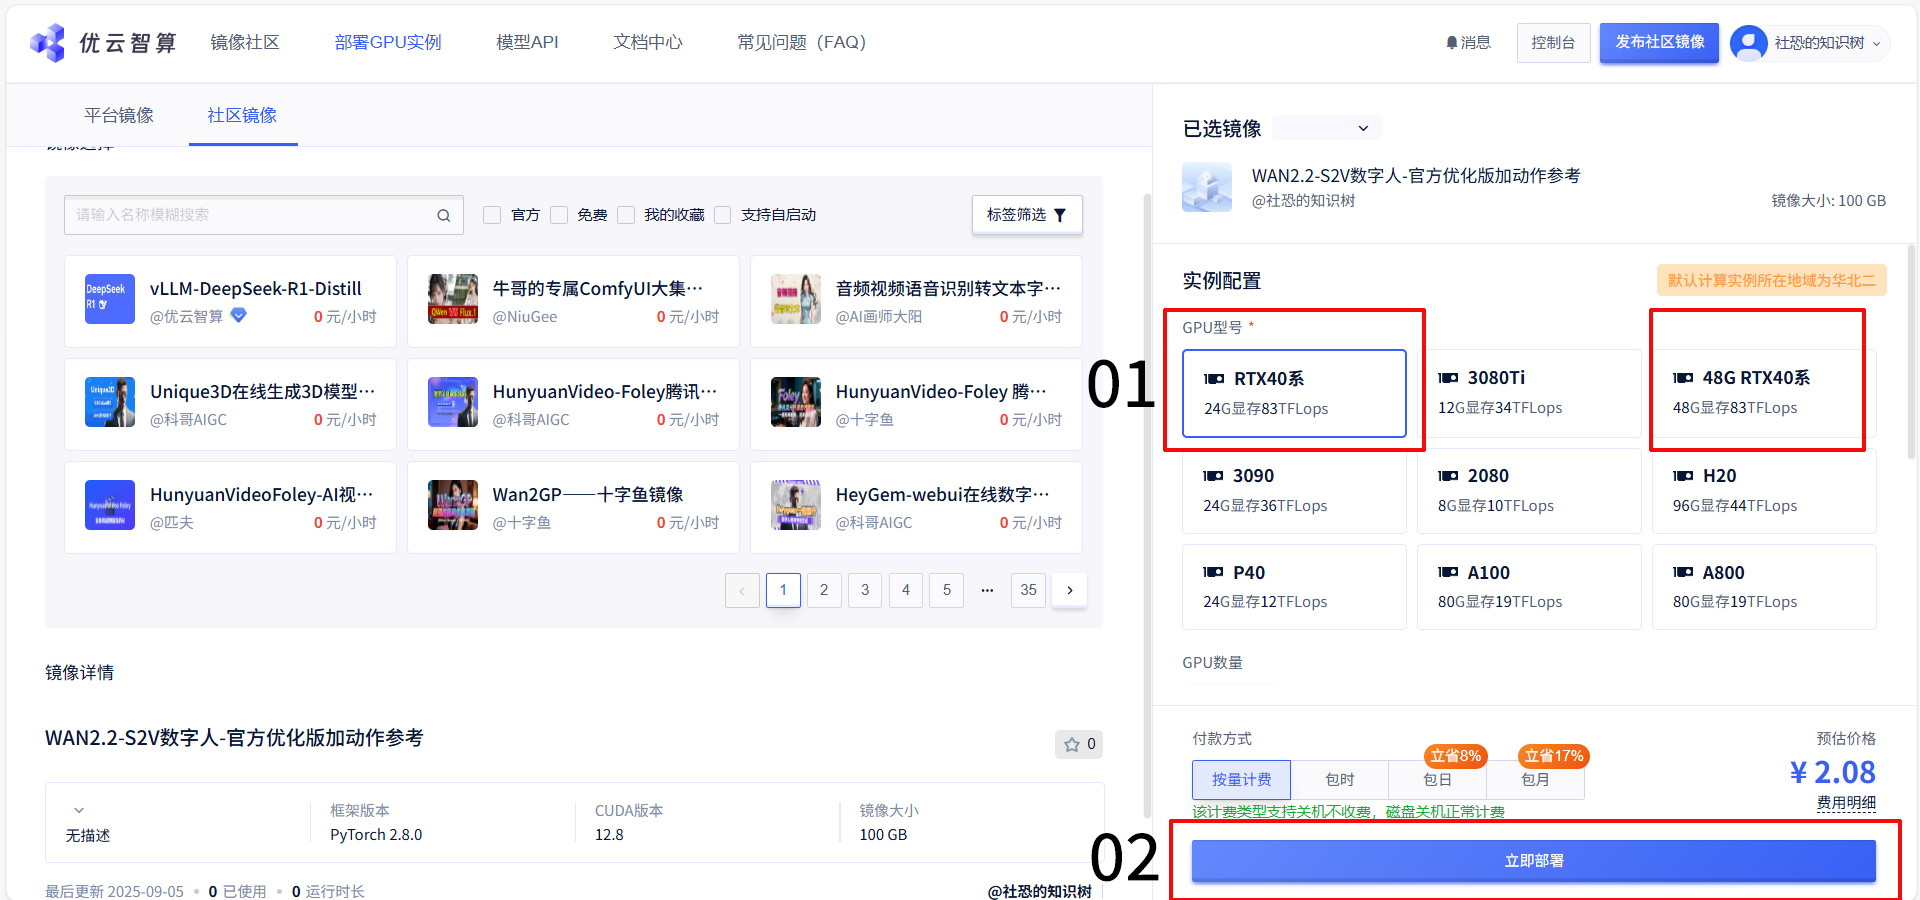The height and width of the screenshot is (900, 1920).
Task: Click the GPU icon on 3090 card
Action: coord(1213,476)
